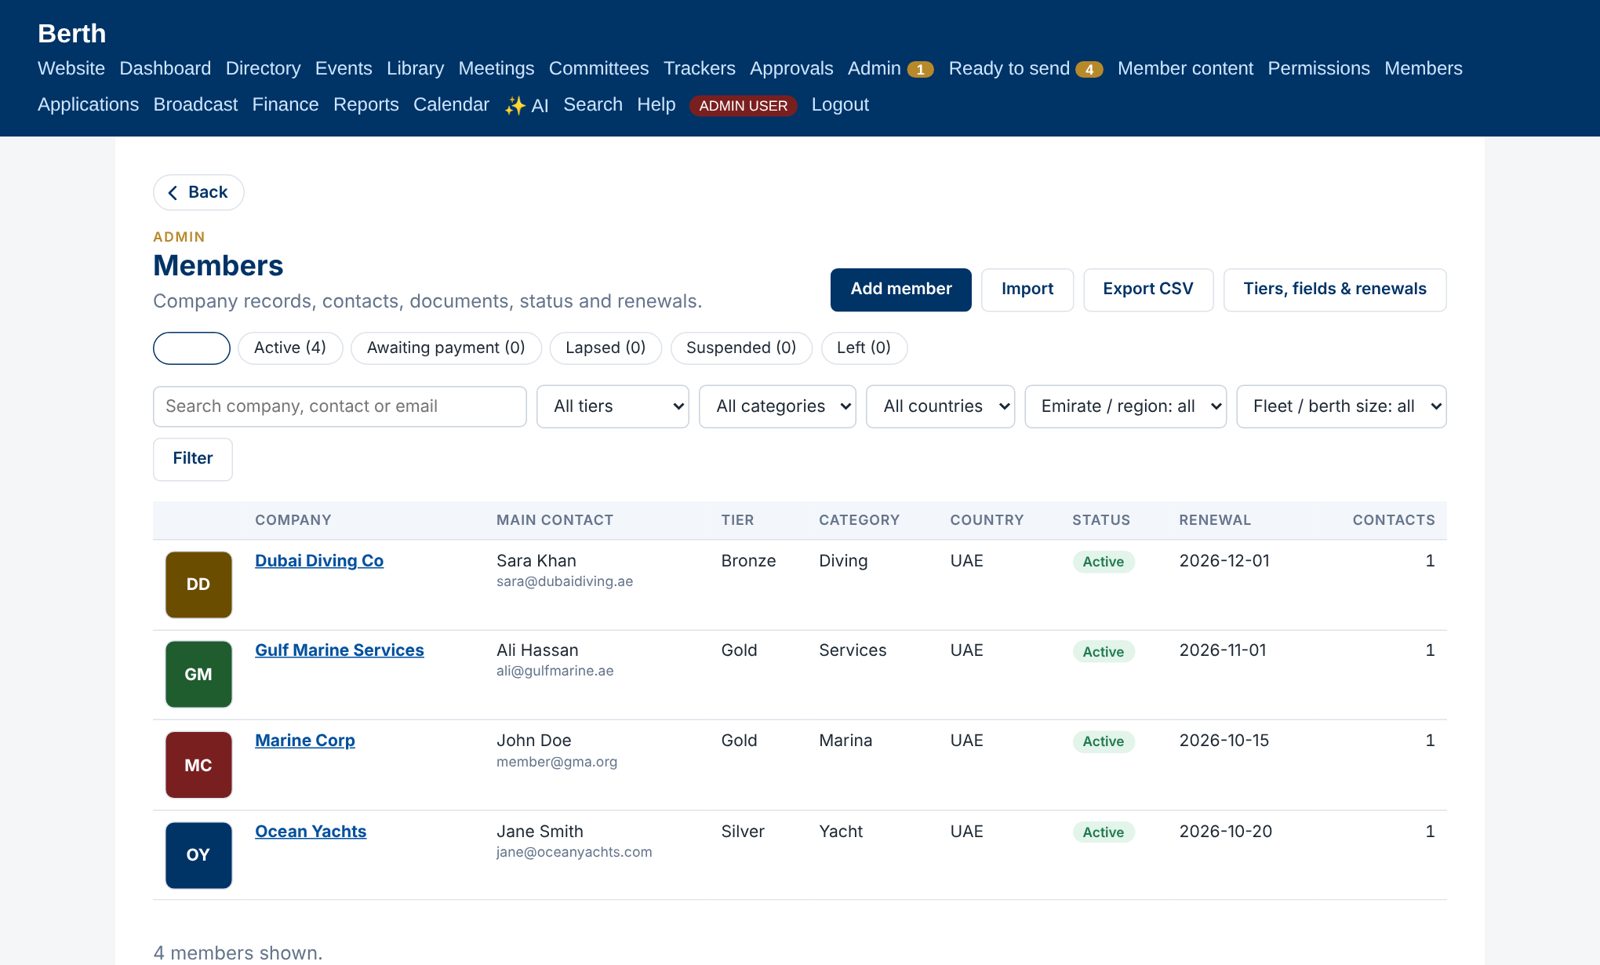Click the ADMIN USER badge
The width and height of the screenshot is (1600, 965).
pos(743,106)
